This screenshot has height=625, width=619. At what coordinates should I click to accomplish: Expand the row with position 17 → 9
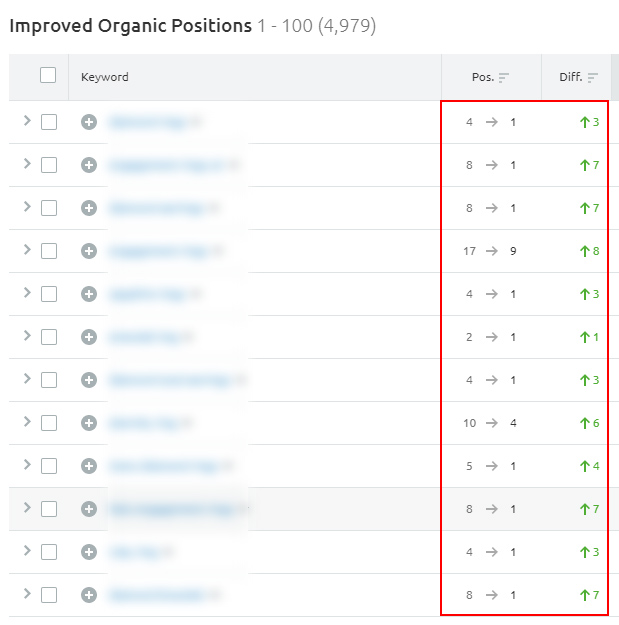click(27, 250)
